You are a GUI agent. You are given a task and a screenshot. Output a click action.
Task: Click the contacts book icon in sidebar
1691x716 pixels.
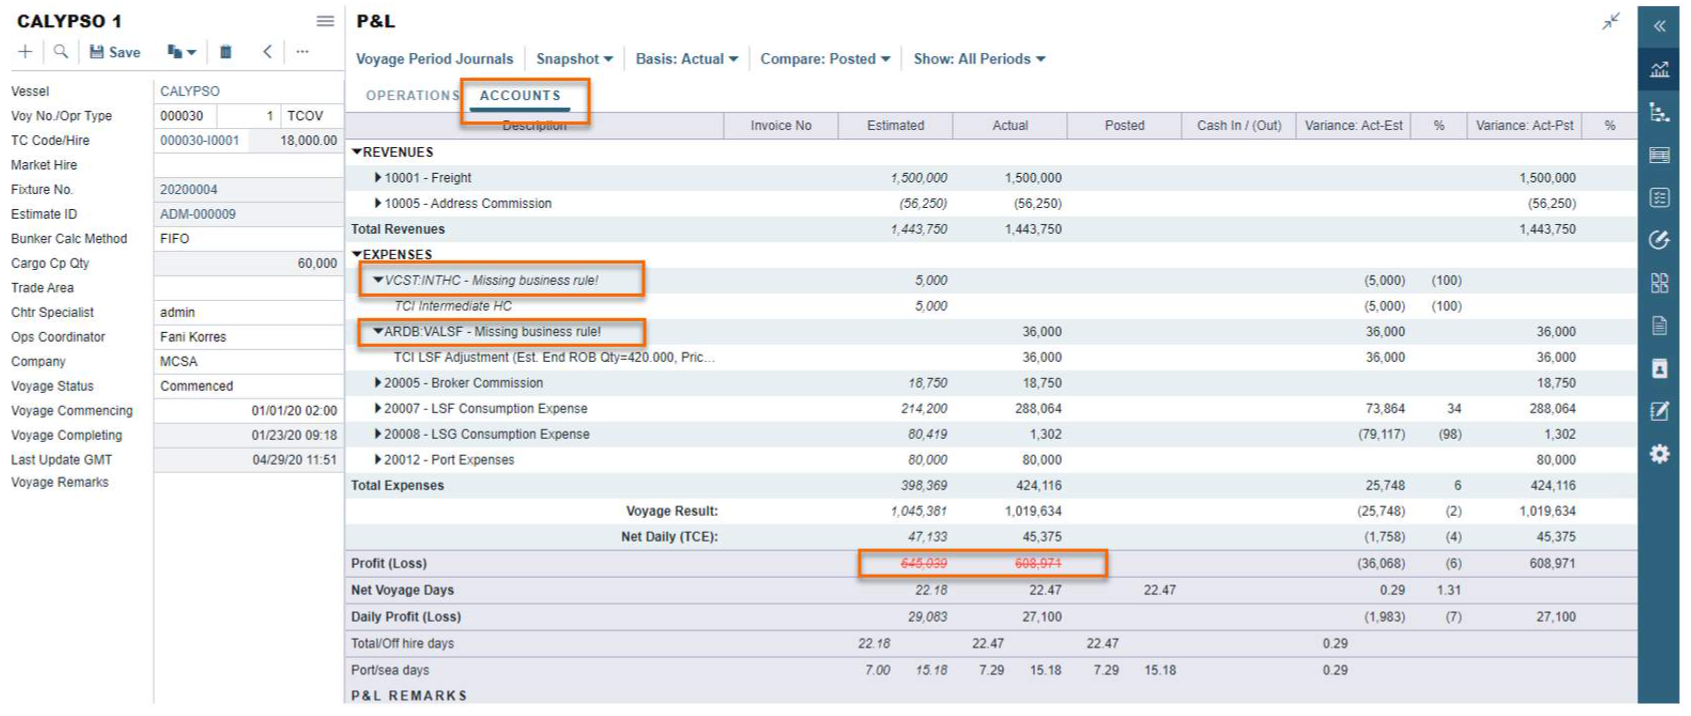click(x=1659, y=369)
